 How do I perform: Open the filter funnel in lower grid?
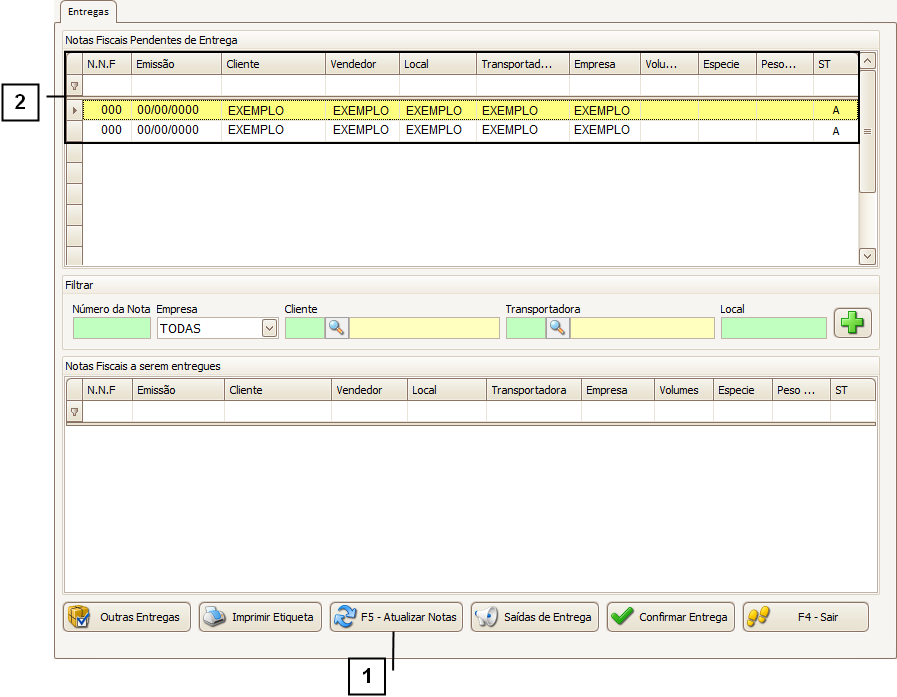(74, 412)
